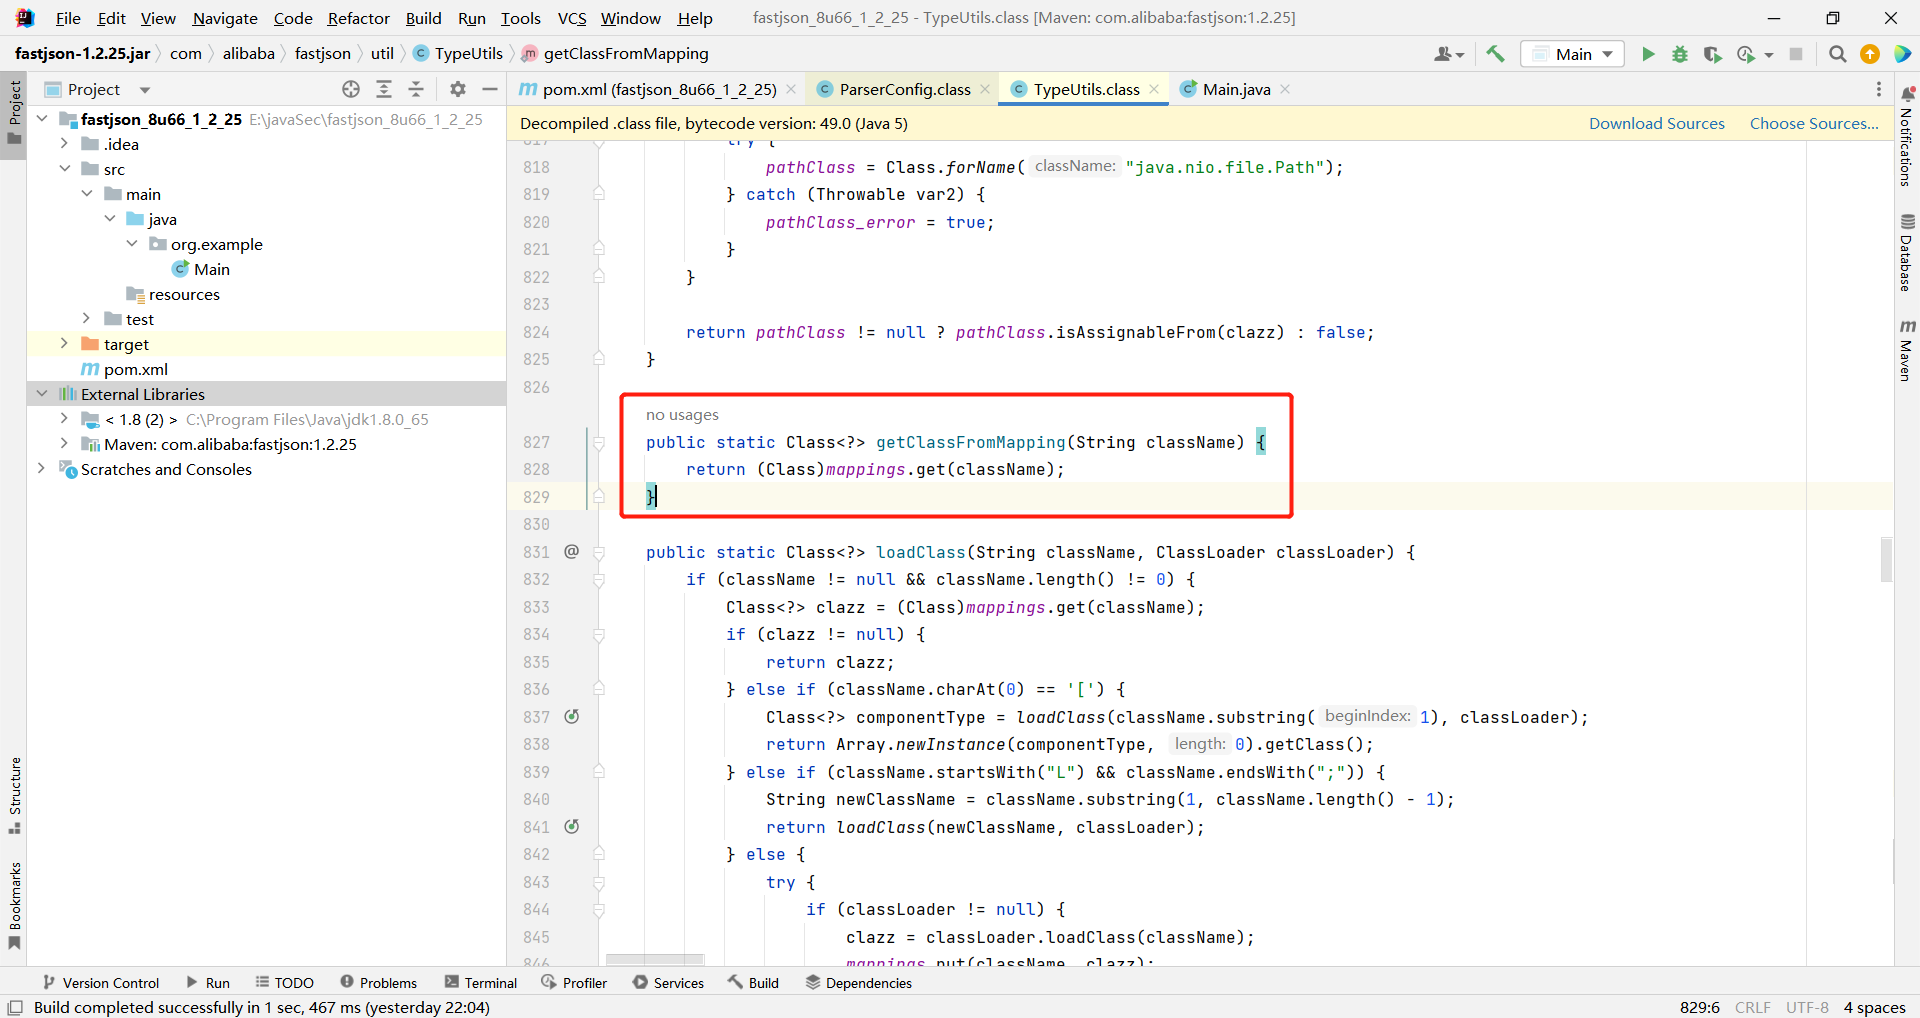Viewport: 1920px width, 1018px height.
Task: Open Notifications tool window
Action: pyautogui.click(x=1907, y=137)
